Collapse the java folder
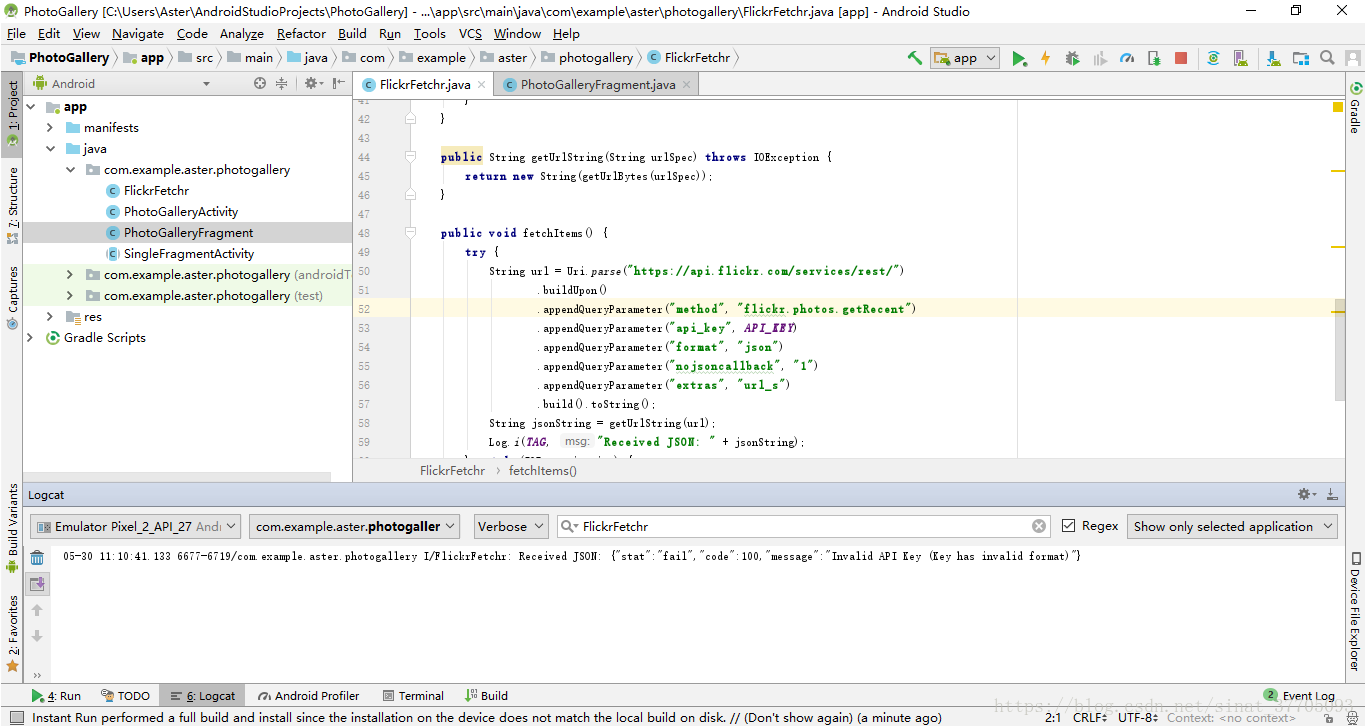This screenshot has width=1365, height=726. 50,149
